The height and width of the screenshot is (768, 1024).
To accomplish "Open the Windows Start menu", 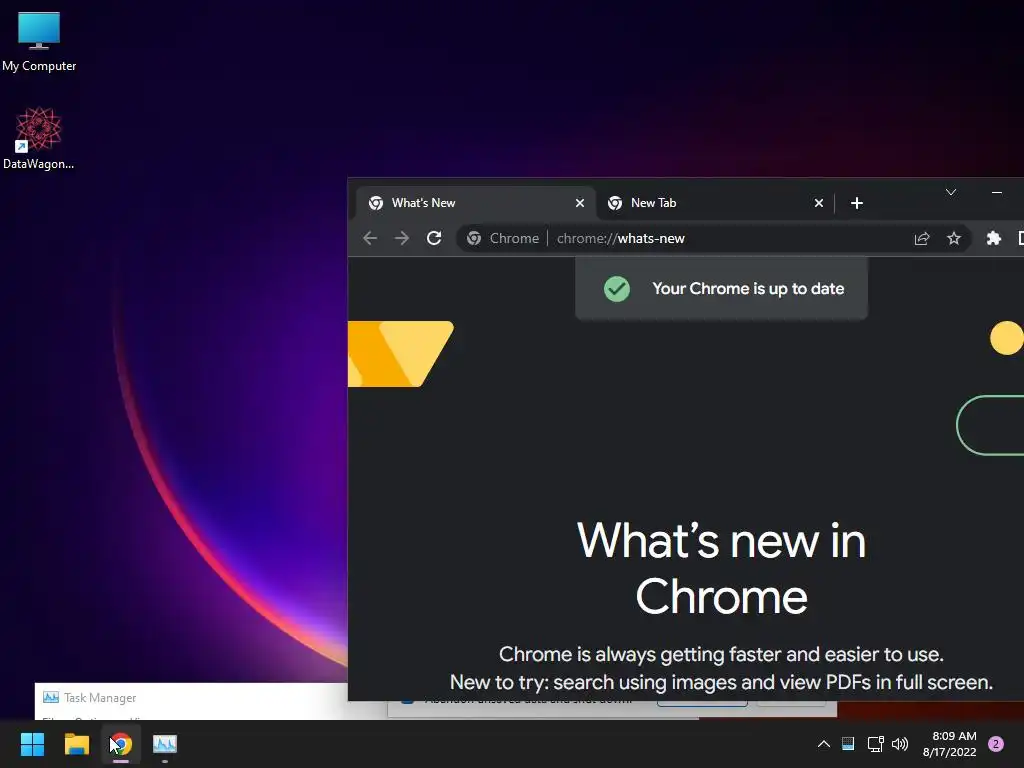I will (x=32, y=744).
